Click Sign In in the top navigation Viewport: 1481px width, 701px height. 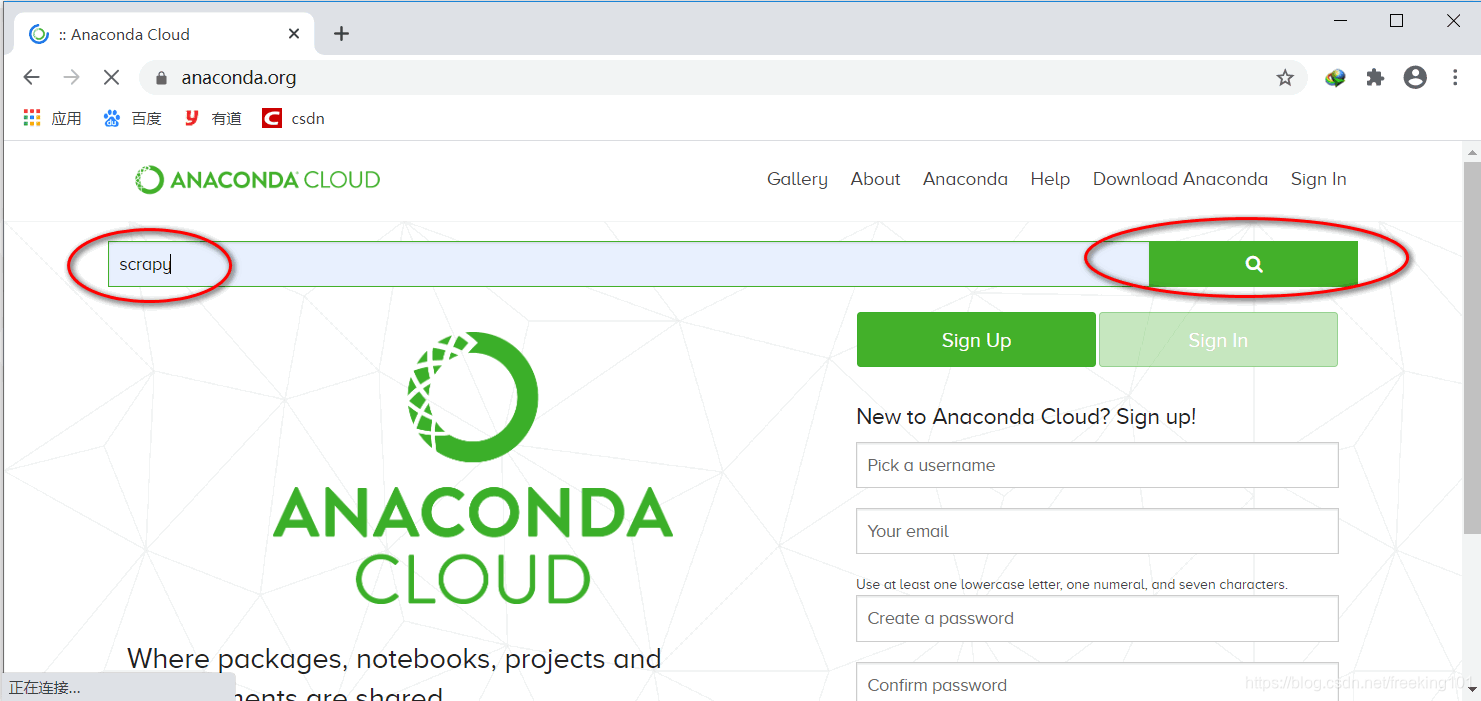click(1318, 179)
